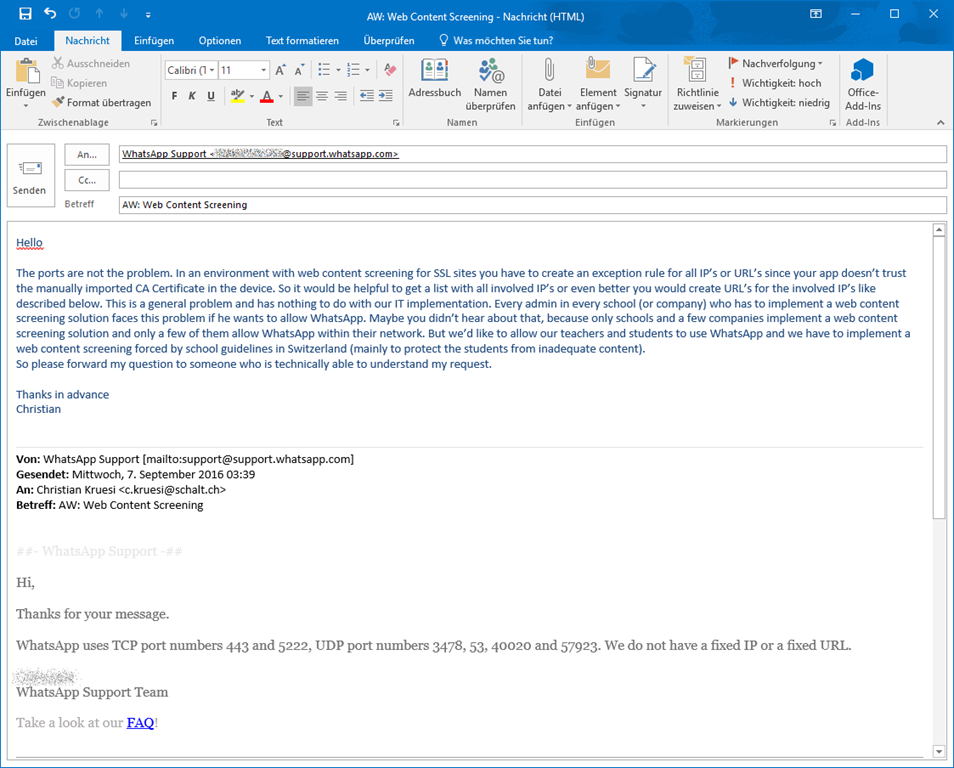Click Format übertragen painter tool
This screenshot has width=954, height=768.
click(102, 102)
